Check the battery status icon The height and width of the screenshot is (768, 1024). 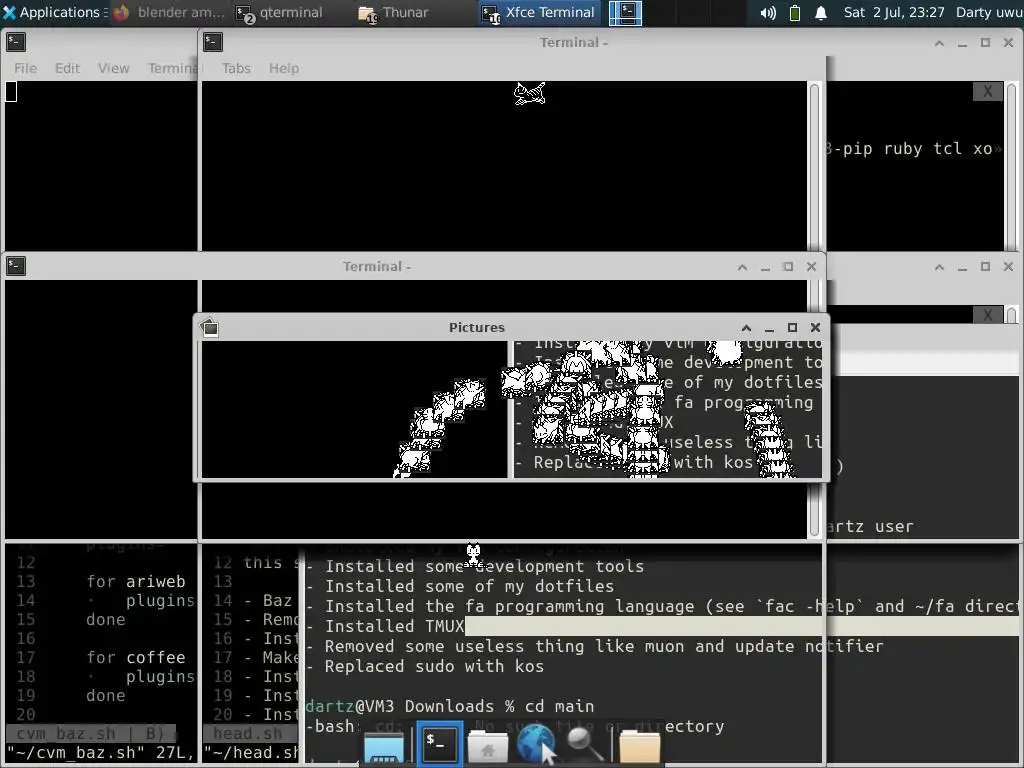[x=795, y=12]
